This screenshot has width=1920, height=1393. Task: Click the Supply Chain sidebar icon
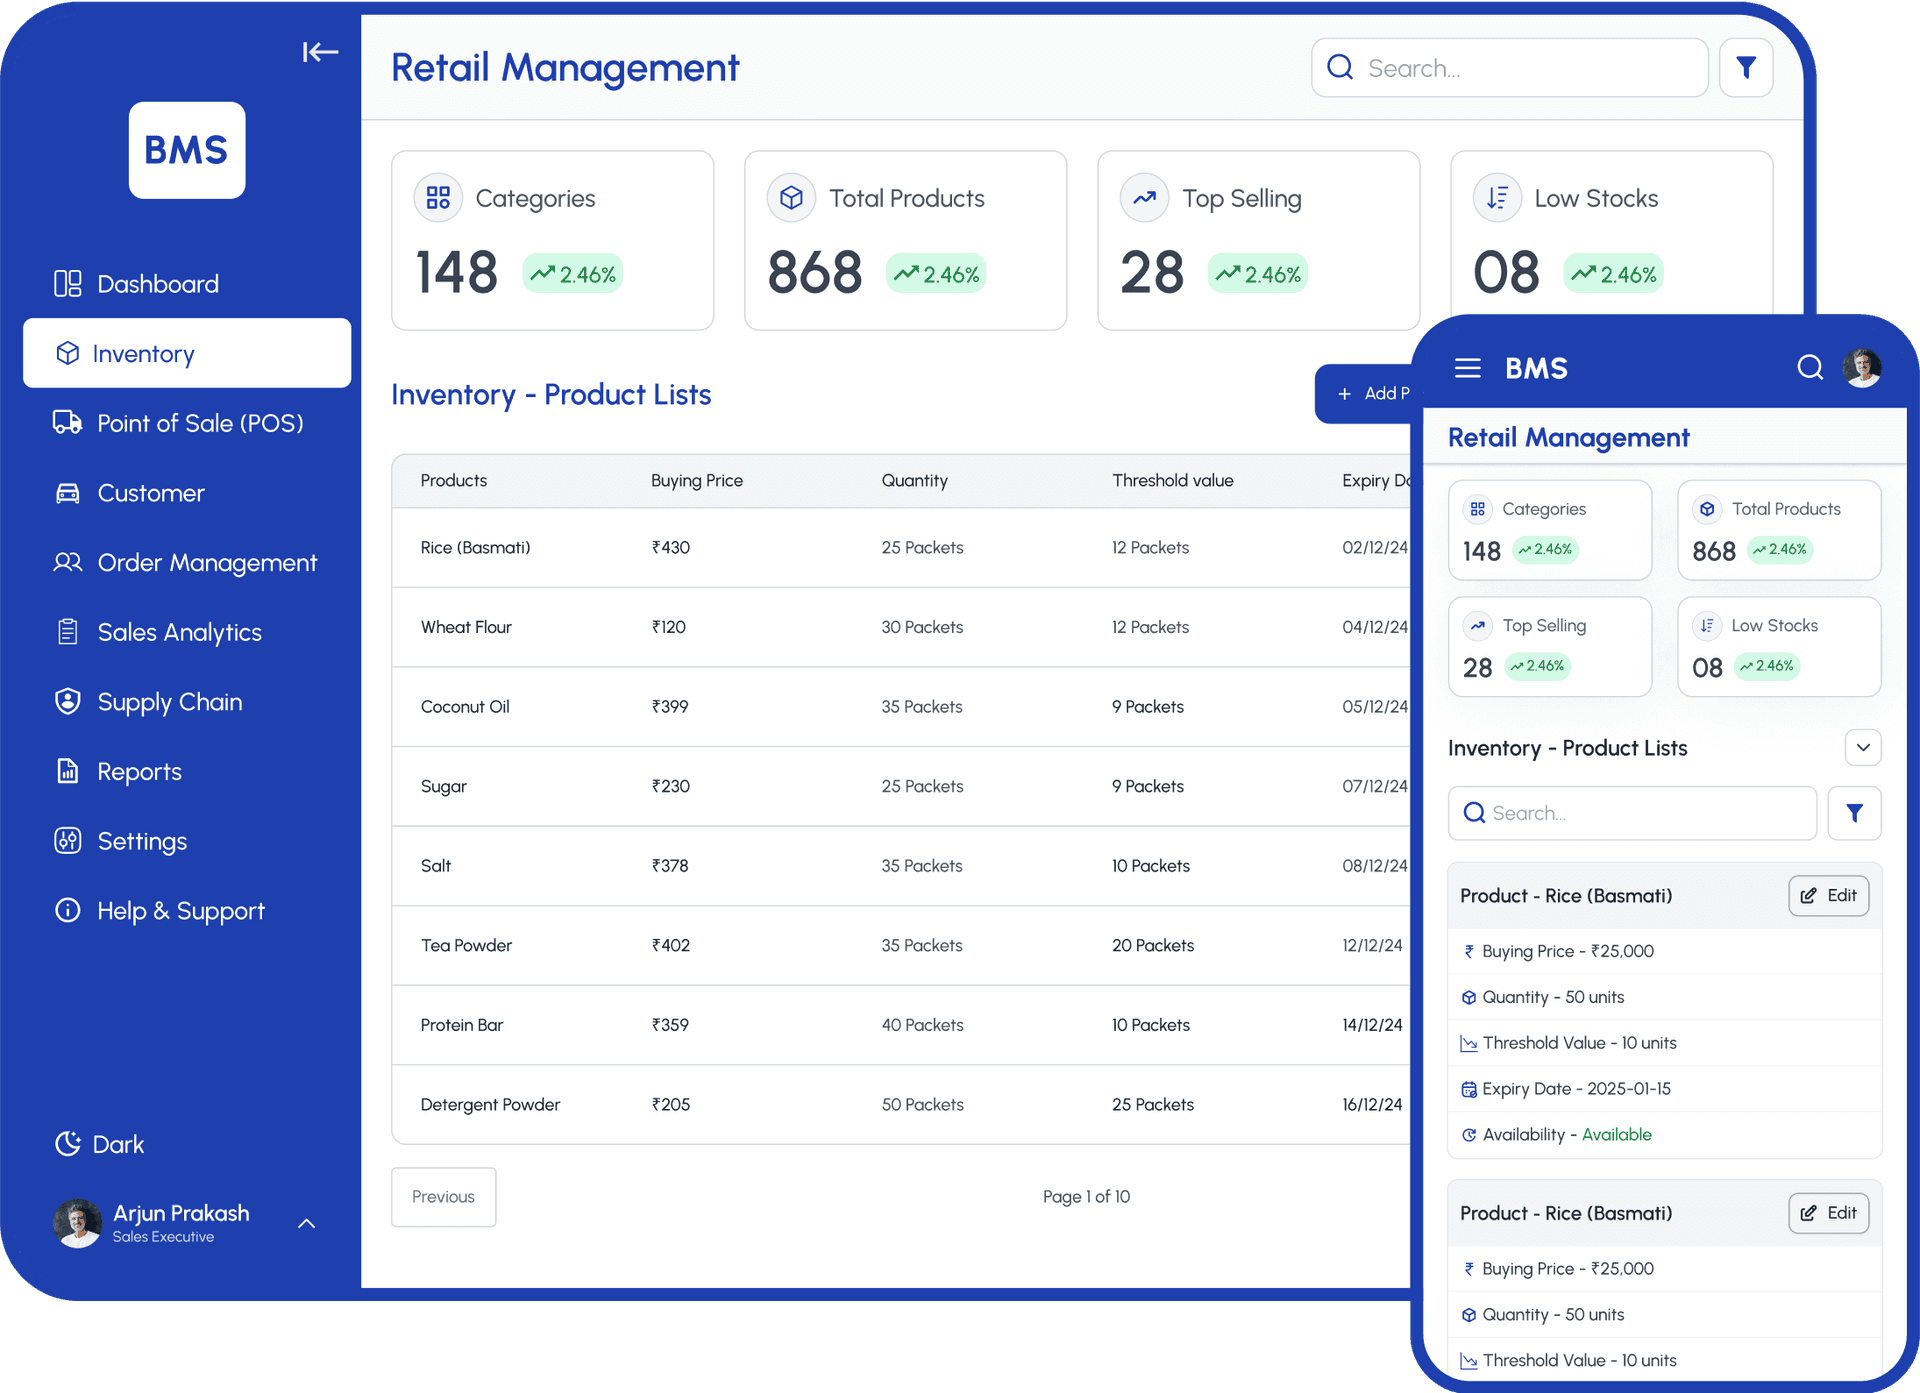tap(67, 701)
